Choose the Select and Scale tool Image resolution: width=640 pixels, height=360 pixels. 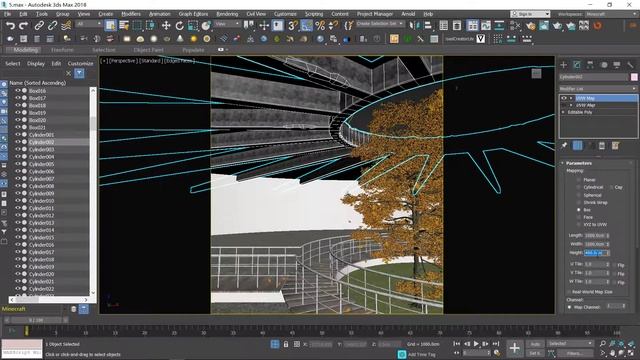click(x=193, y=26)
